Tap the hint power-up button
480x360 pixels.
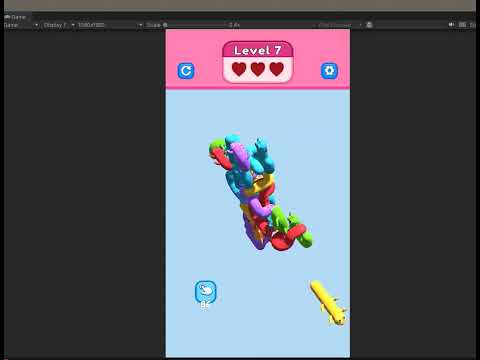point(206,292)
